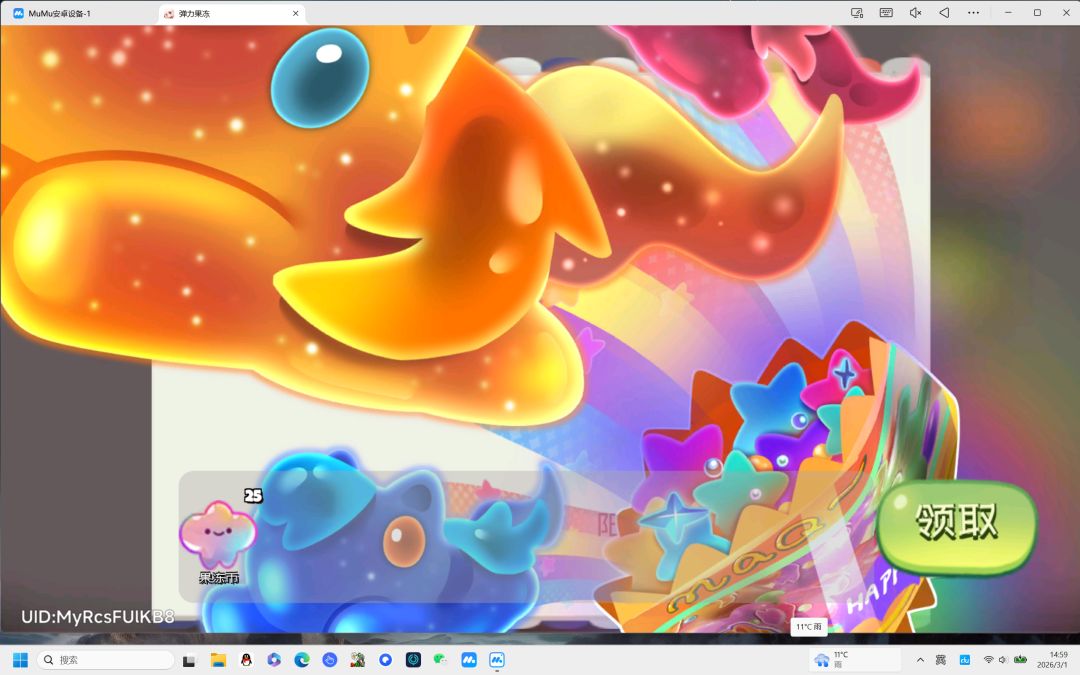
Task: Expand the hidden system tray icons chevron
Action: pos(920,660)
